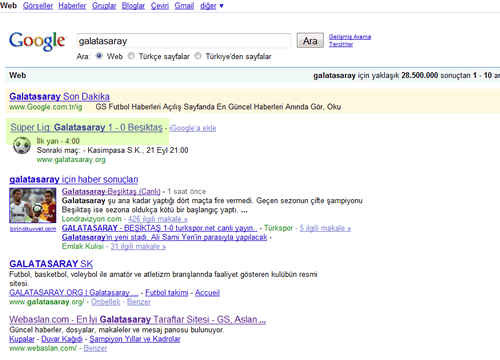Open the Tercihler link
This screenshot has width=500, height=360.
point(341,44)
